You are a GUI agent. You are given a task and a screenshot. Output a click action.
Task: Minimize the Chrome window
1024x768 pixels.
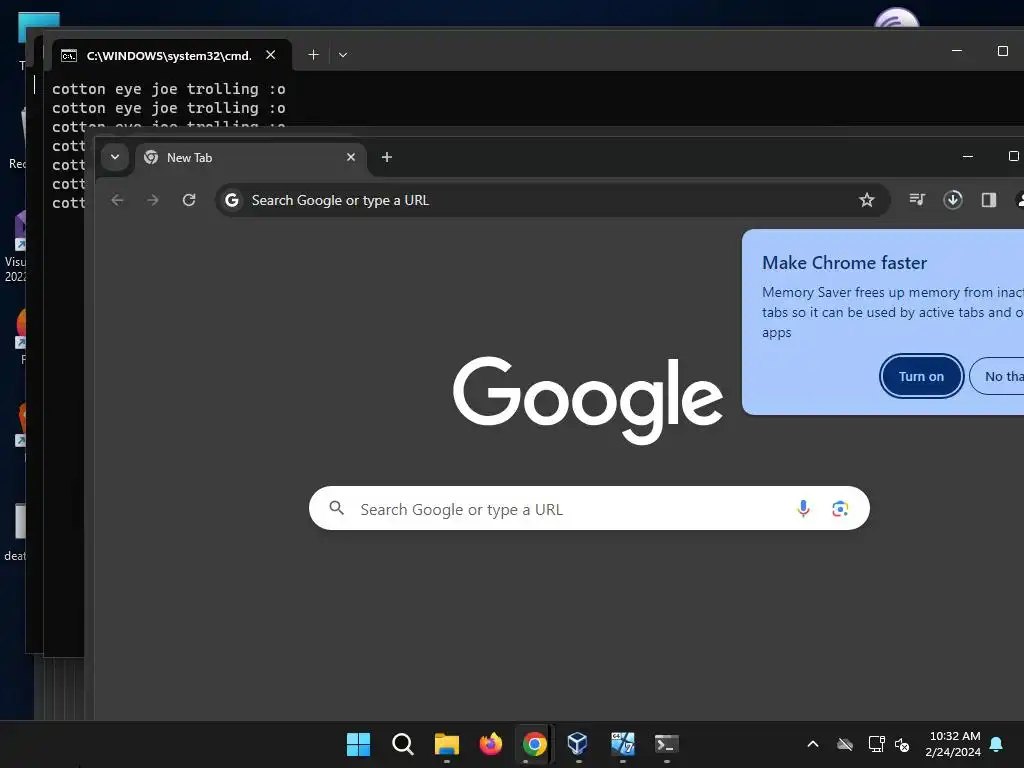click(x=968, y=156)
